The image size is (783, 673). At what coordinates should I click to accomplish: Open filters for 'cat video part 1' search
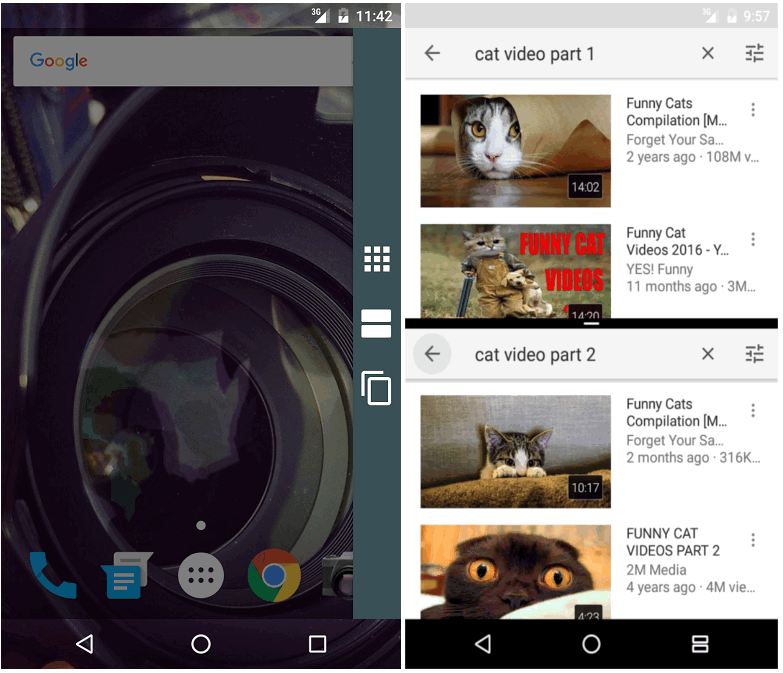[755, 53]
